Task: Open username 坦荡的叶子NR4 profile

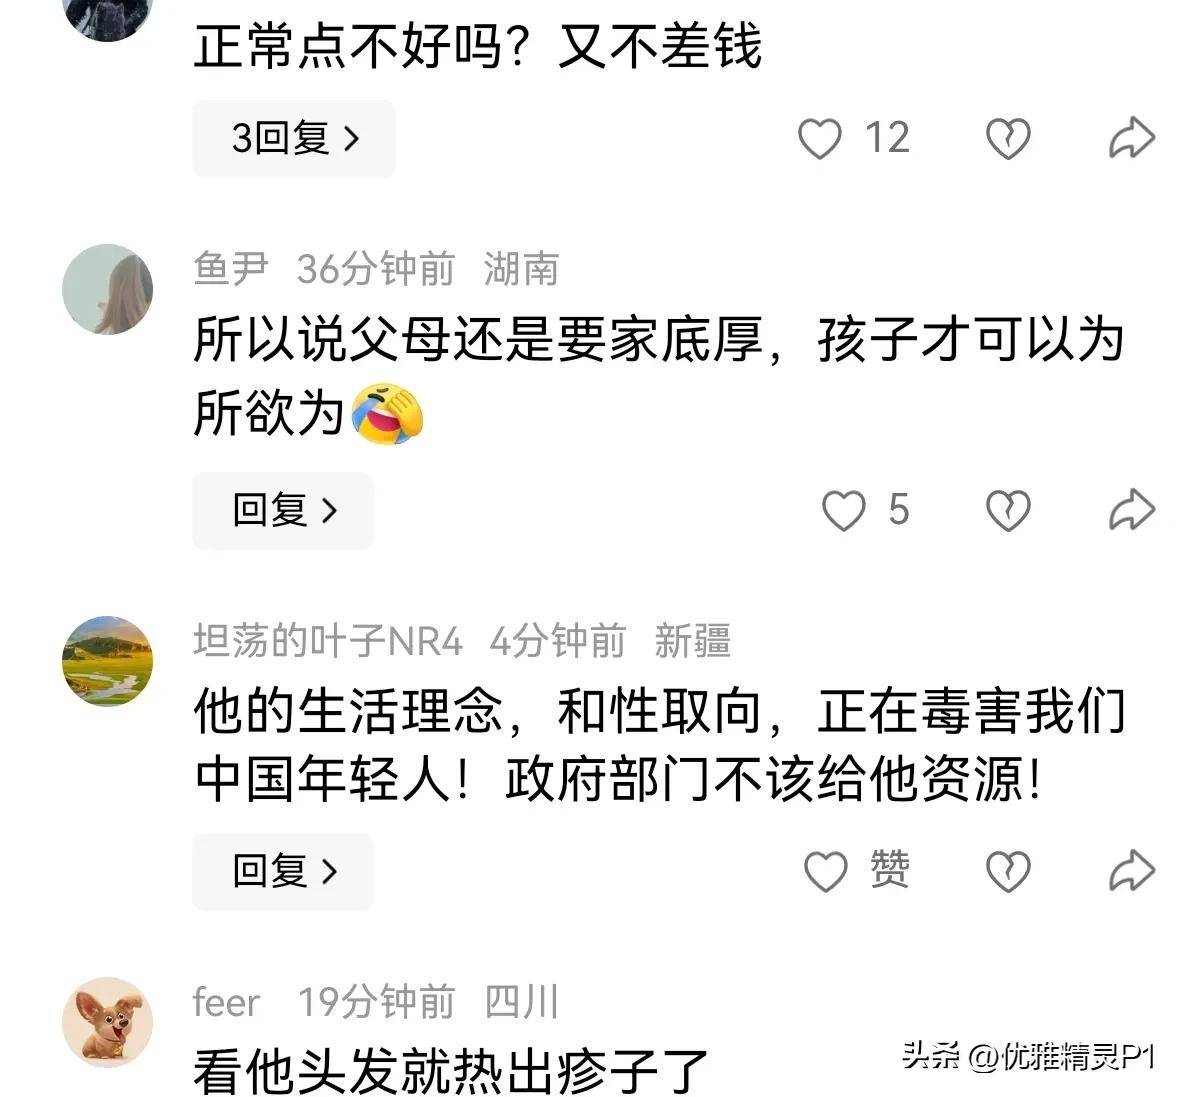Action: click(327, 641)
